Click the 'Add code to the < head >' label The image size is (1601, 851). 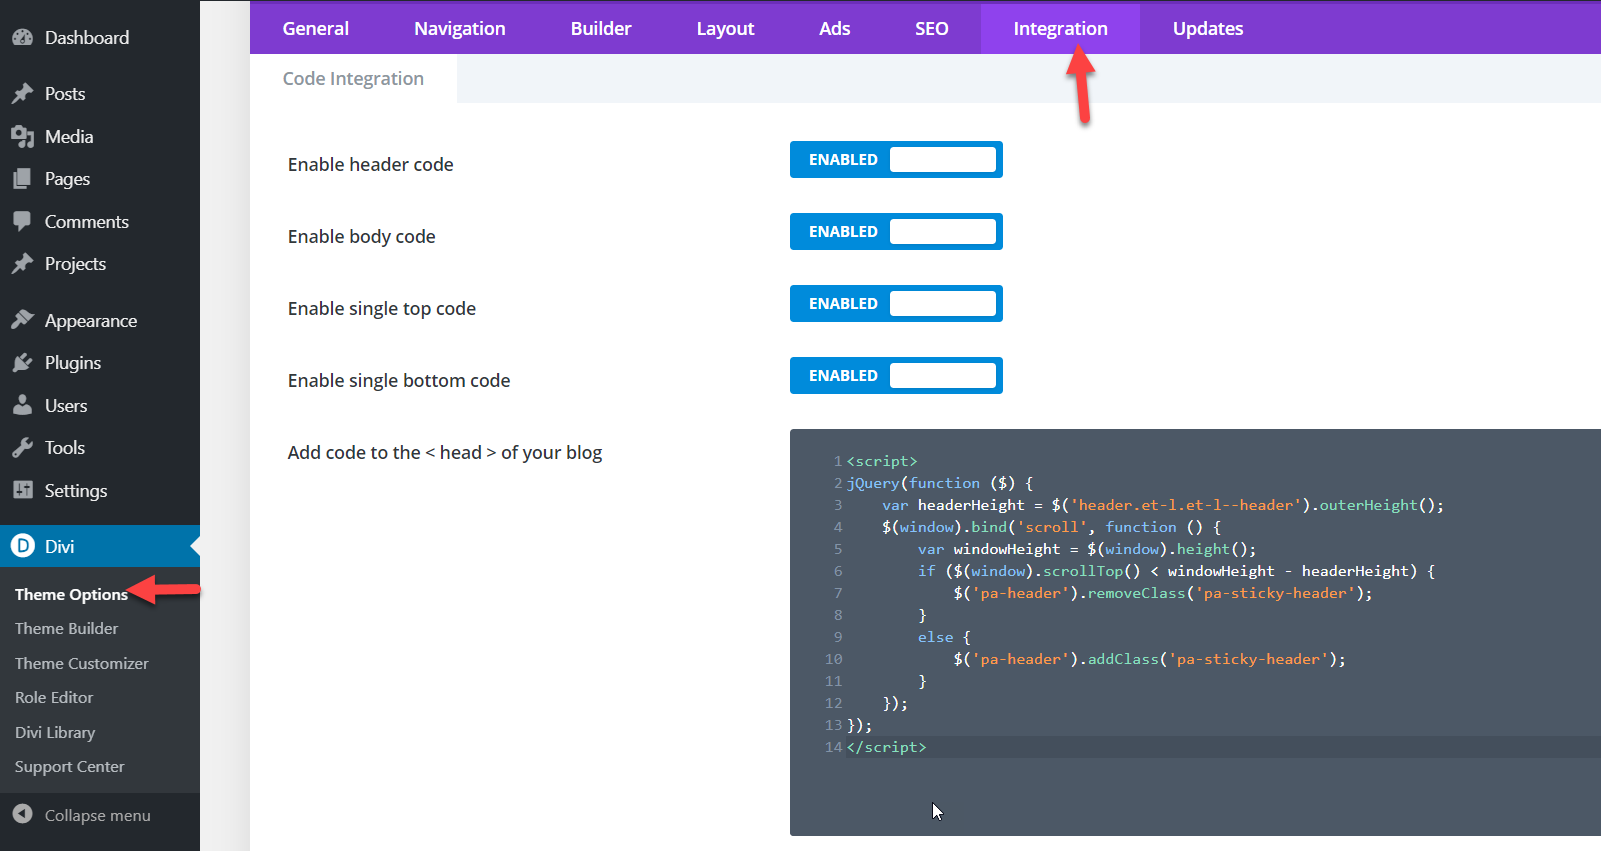[445, 453]
